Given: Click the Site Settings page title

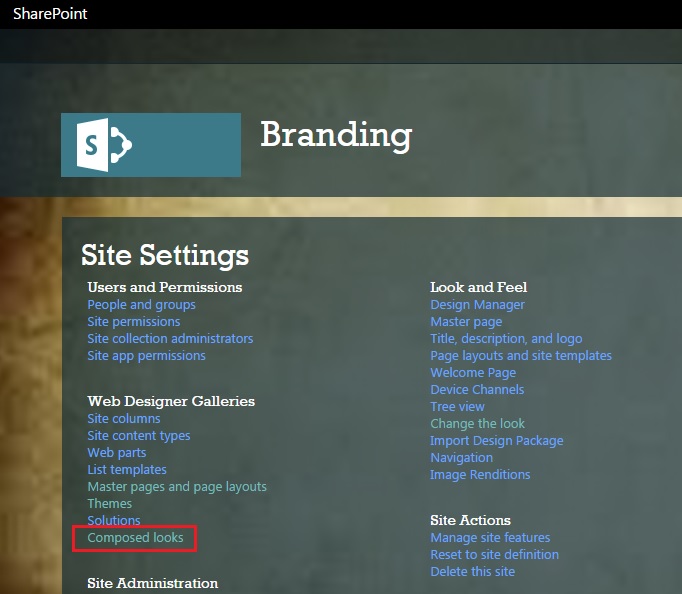Looking at the screenshot, I should (x=165, y=255).
